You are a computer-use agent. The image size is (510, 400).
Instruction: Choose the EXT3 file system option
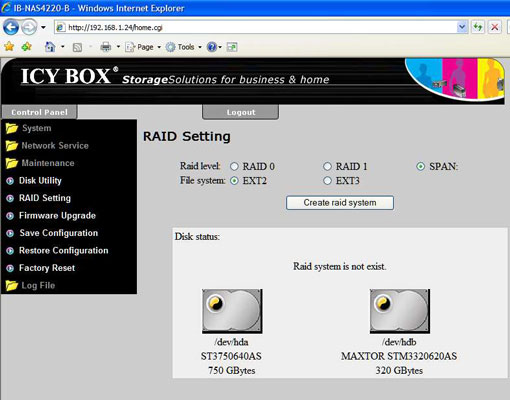328,181
